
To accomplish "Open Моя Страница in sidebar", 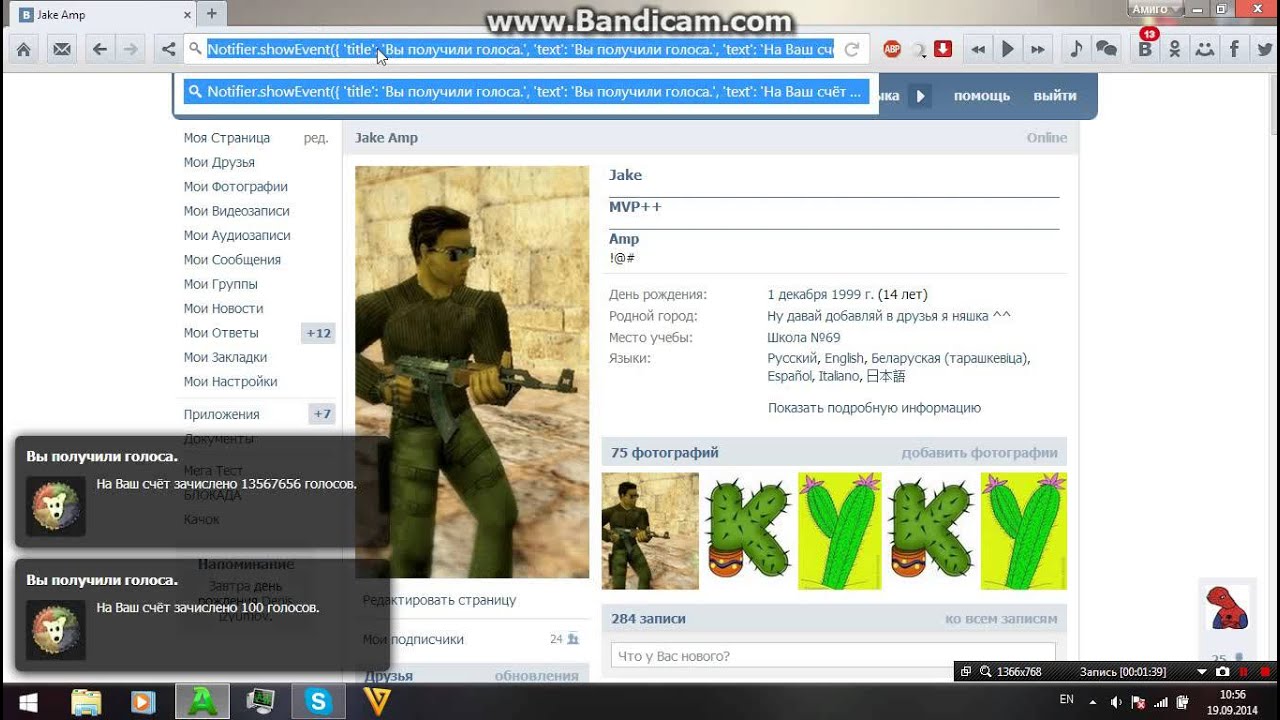I will point(227,138).
